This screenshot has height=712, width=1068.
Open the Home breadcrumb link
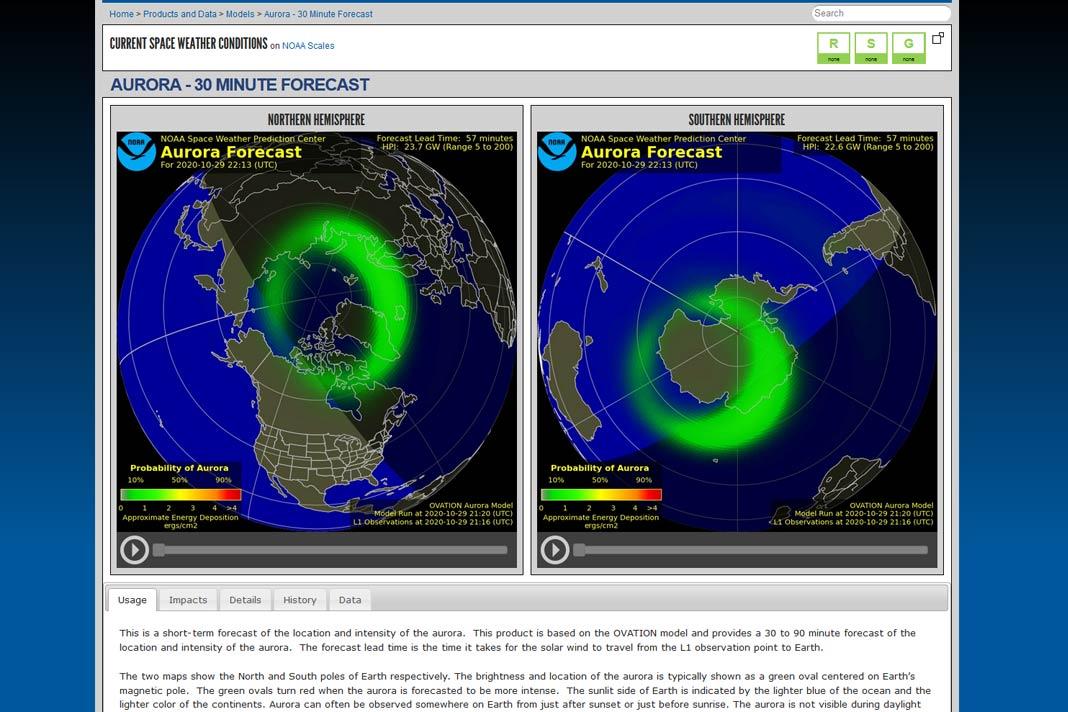tap(121, 14)
